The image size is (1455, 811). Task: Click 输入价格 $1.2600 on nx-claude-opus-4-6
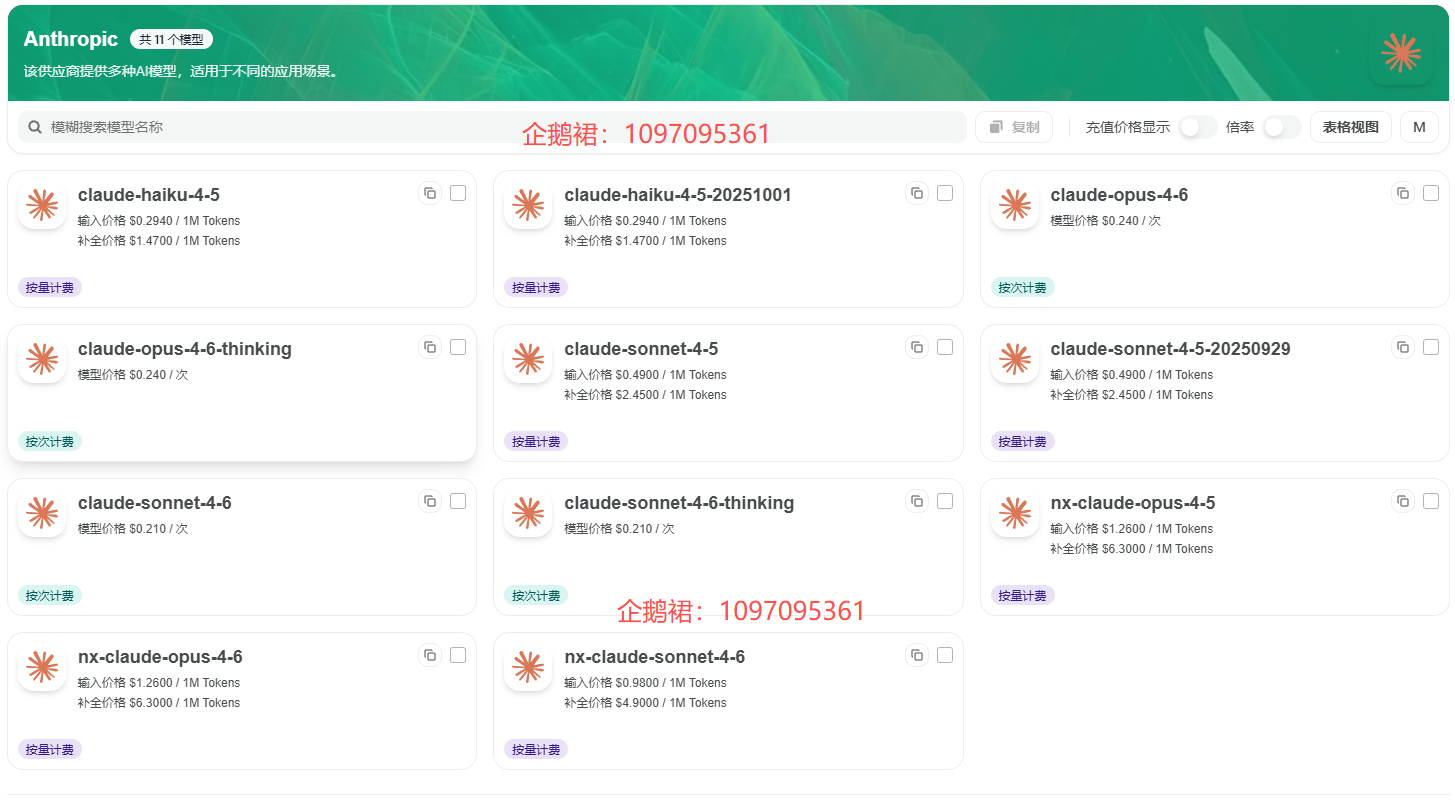[x=159, y=683]
